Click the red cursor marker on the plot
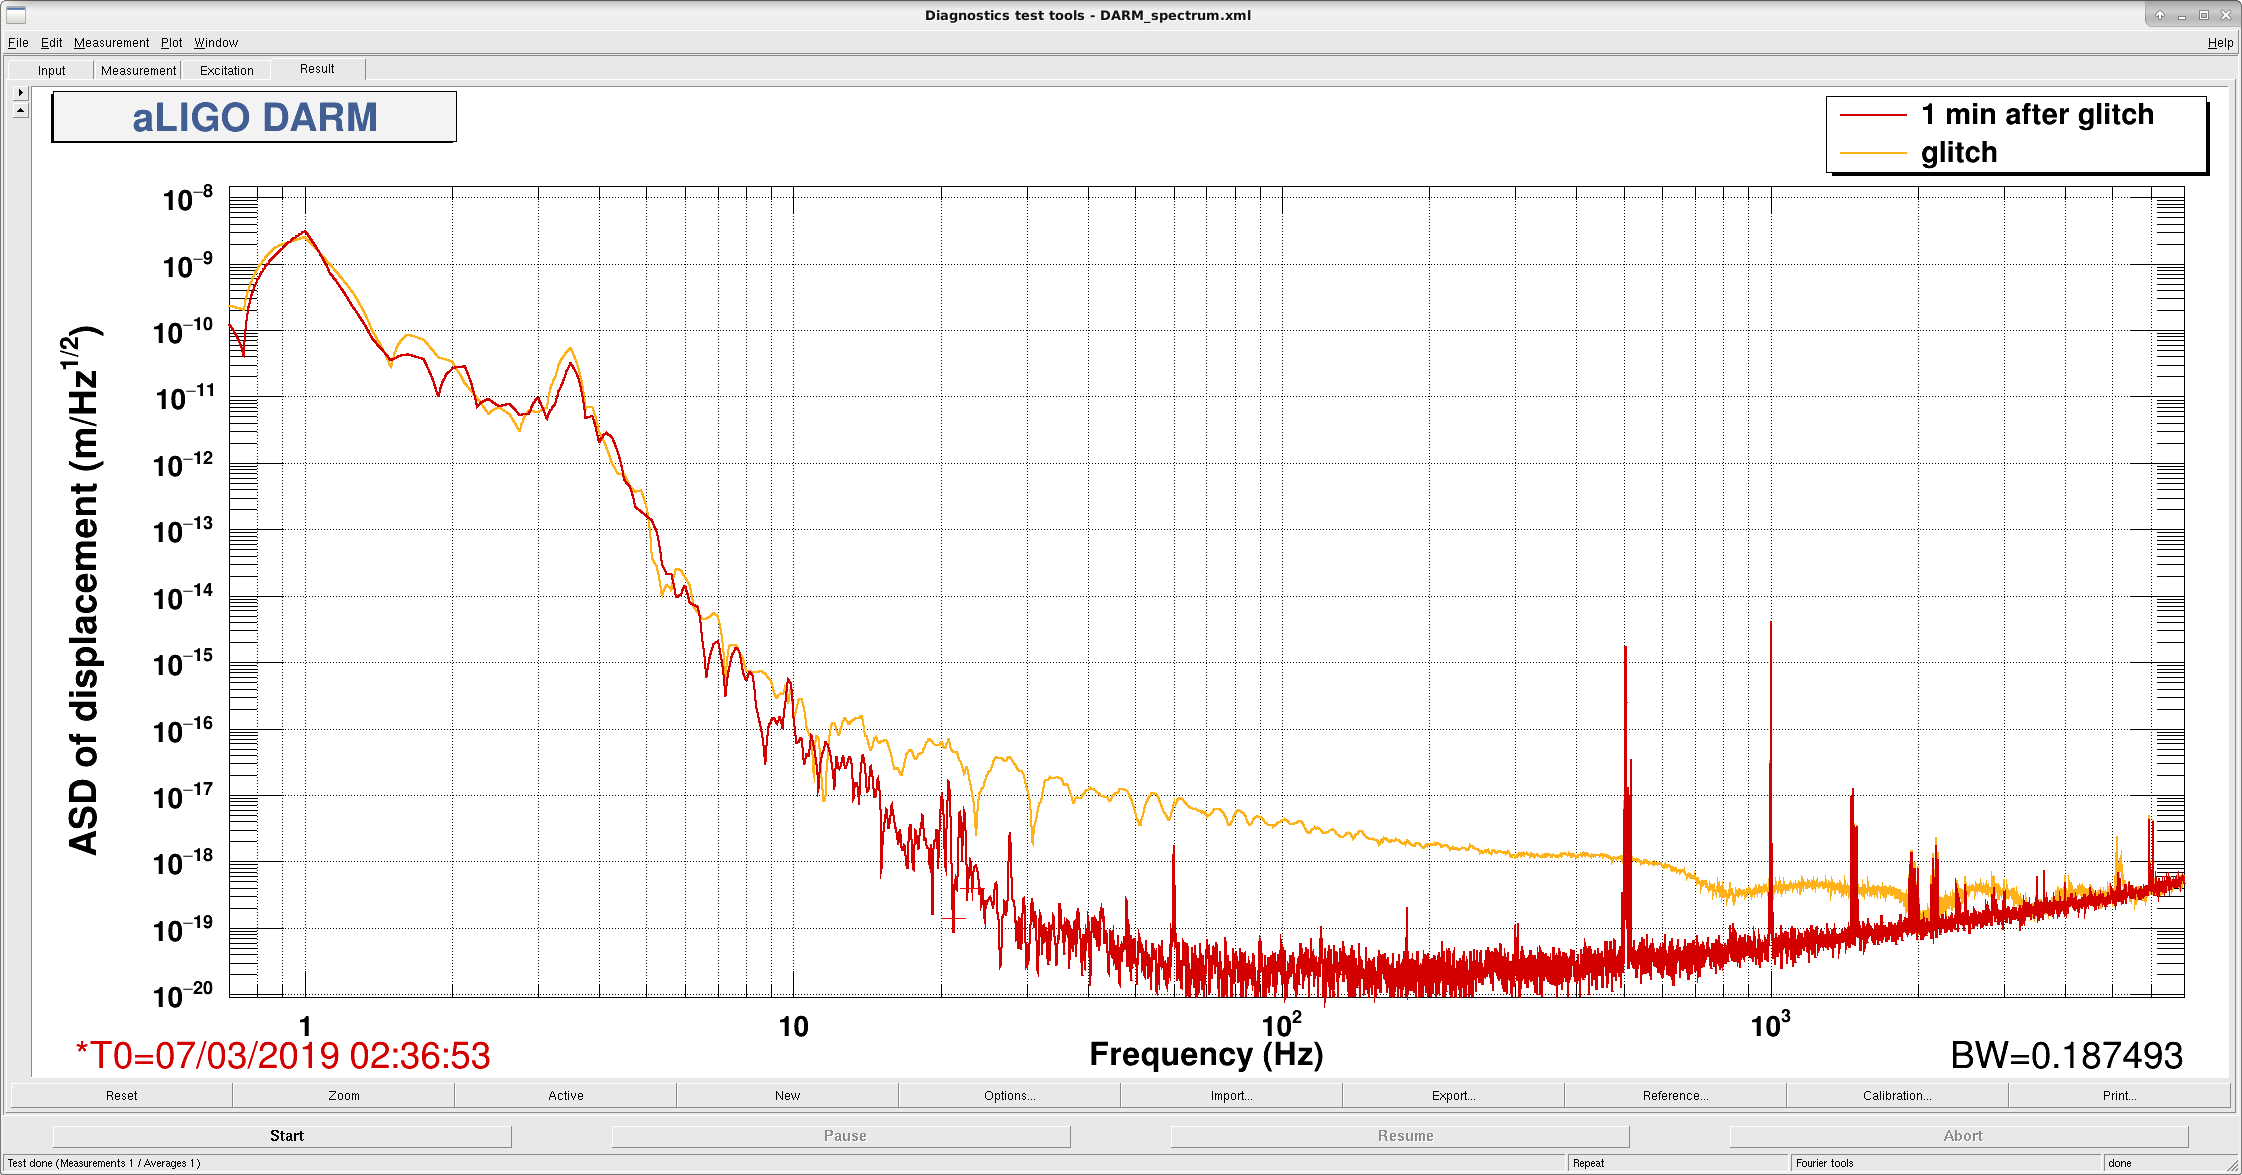Screen dimensions: 2242x1175 click(953, 918)
